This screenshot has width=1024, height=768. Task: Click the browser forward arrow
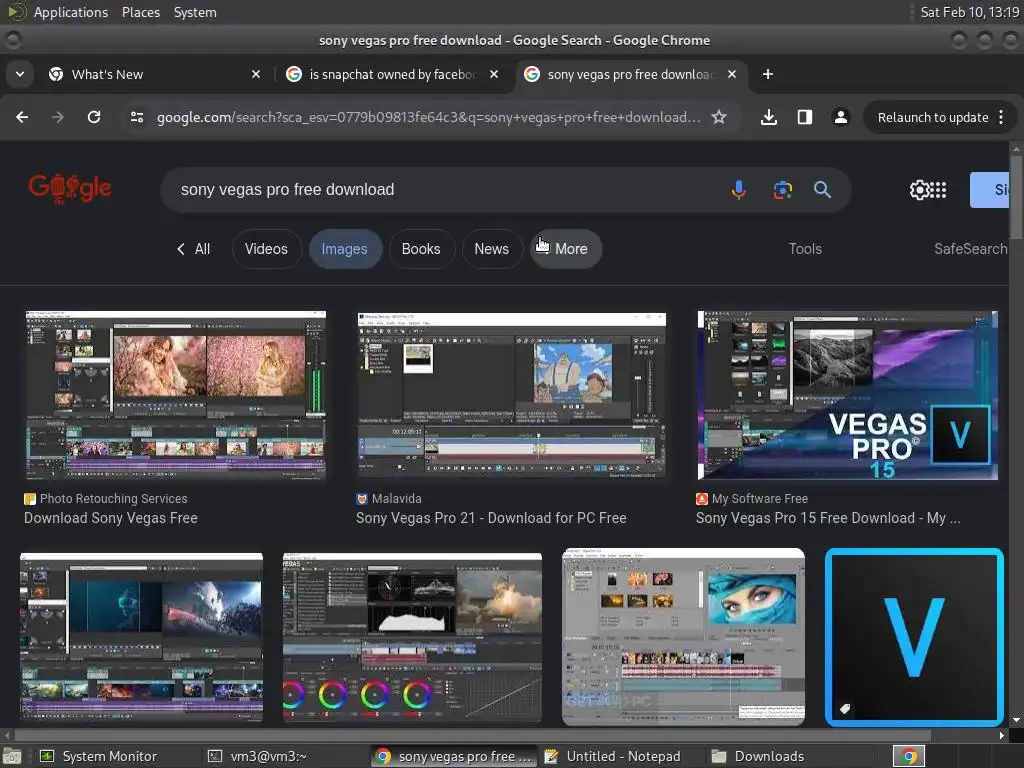click(x=58, y=117)
